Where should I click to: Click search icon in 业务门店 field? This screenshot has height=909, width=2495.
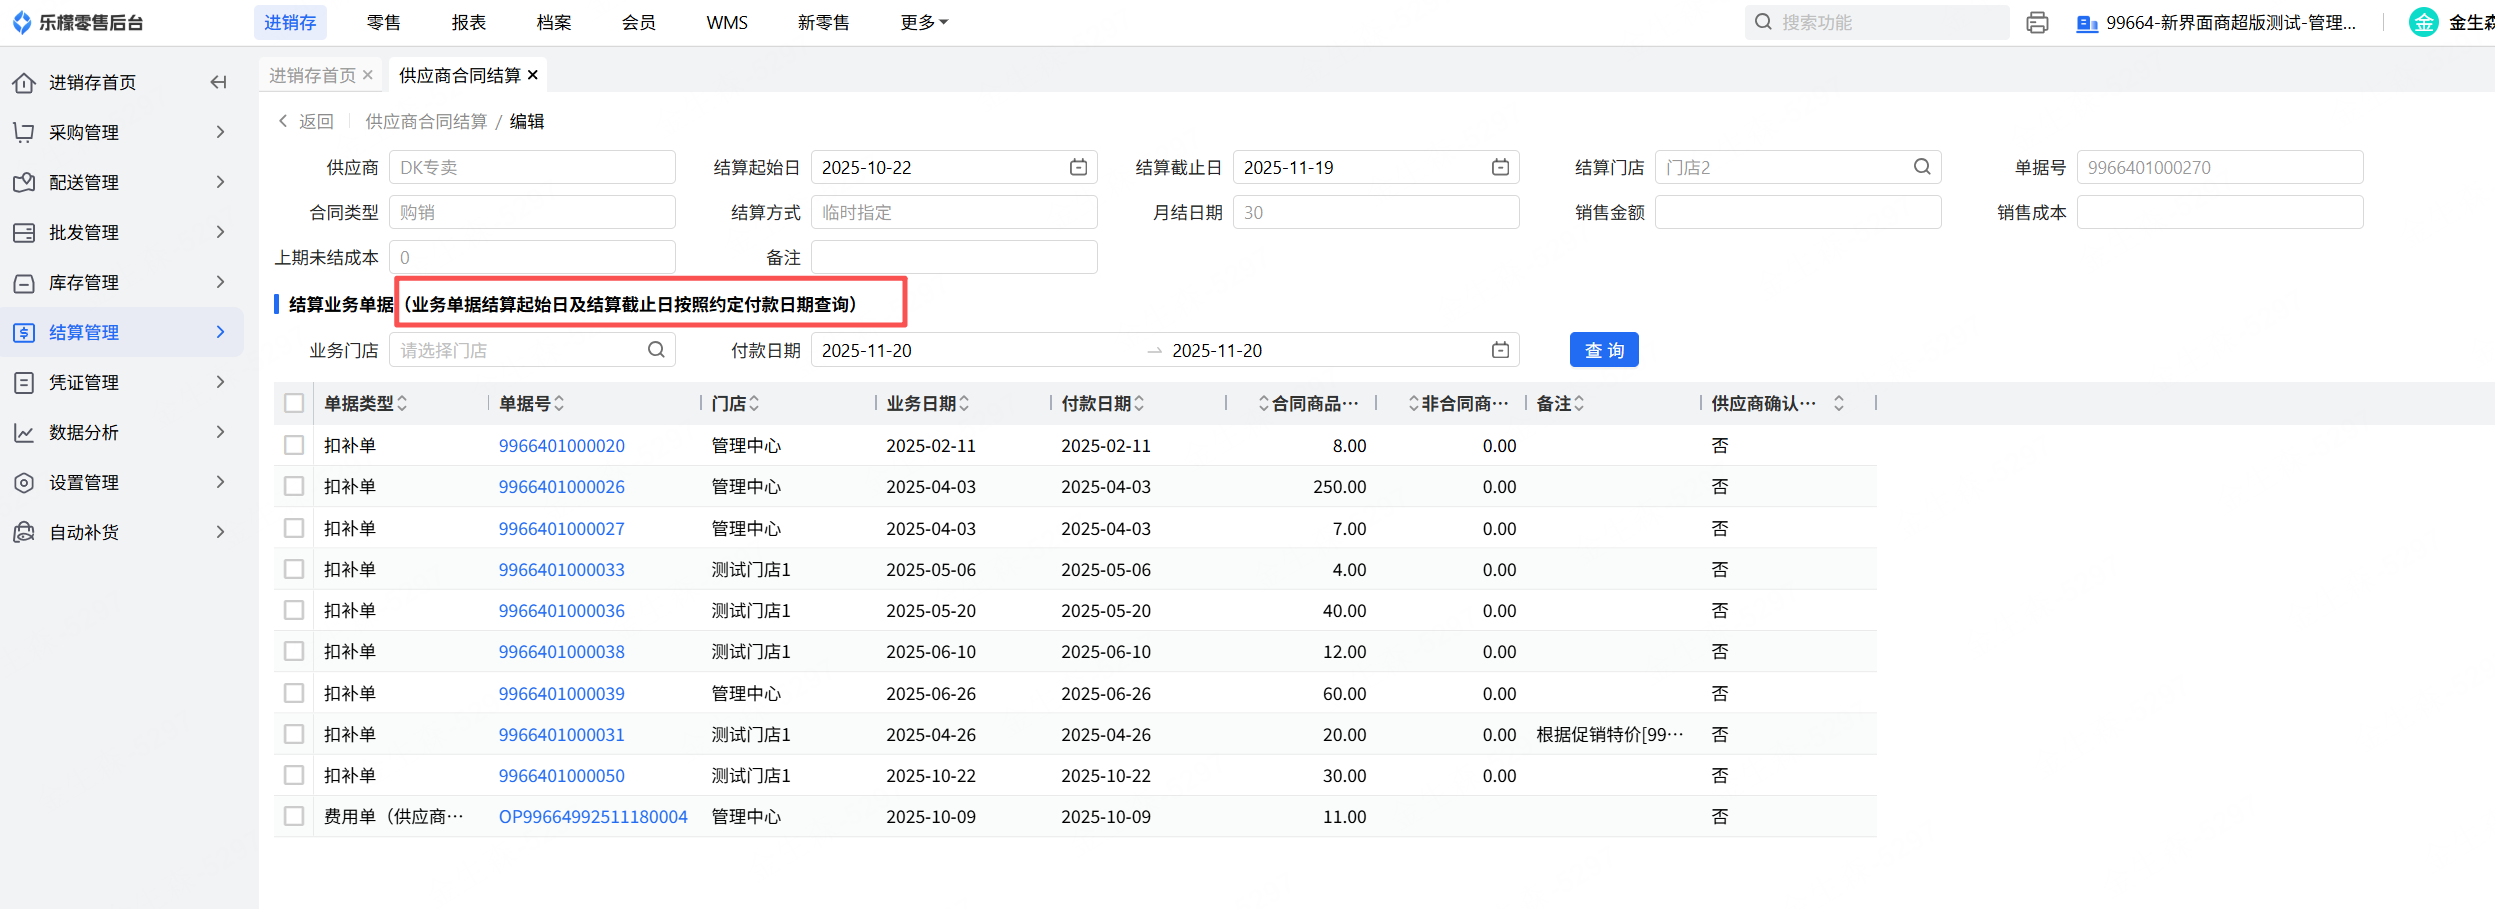[x=656, y=350]
